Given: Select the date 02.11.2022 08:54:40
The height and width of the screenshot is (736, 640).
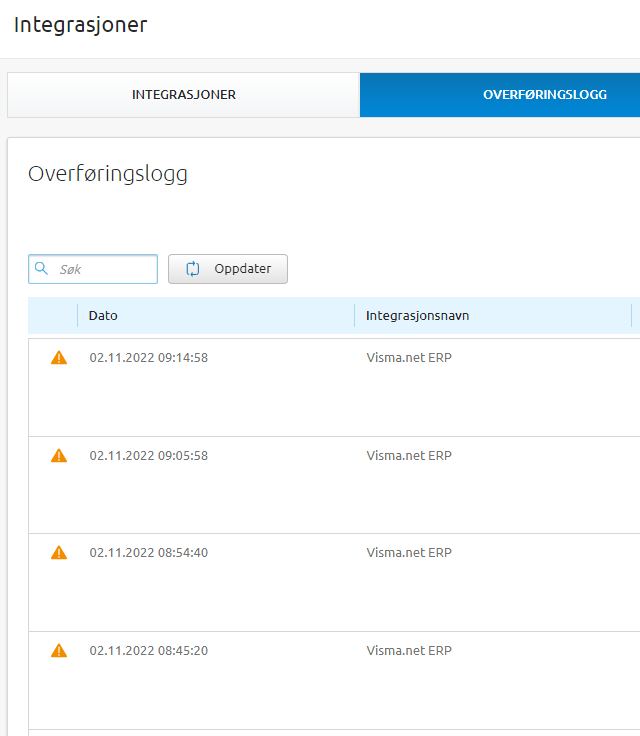Looking at the screenshot, I should [x=148, y=553].
